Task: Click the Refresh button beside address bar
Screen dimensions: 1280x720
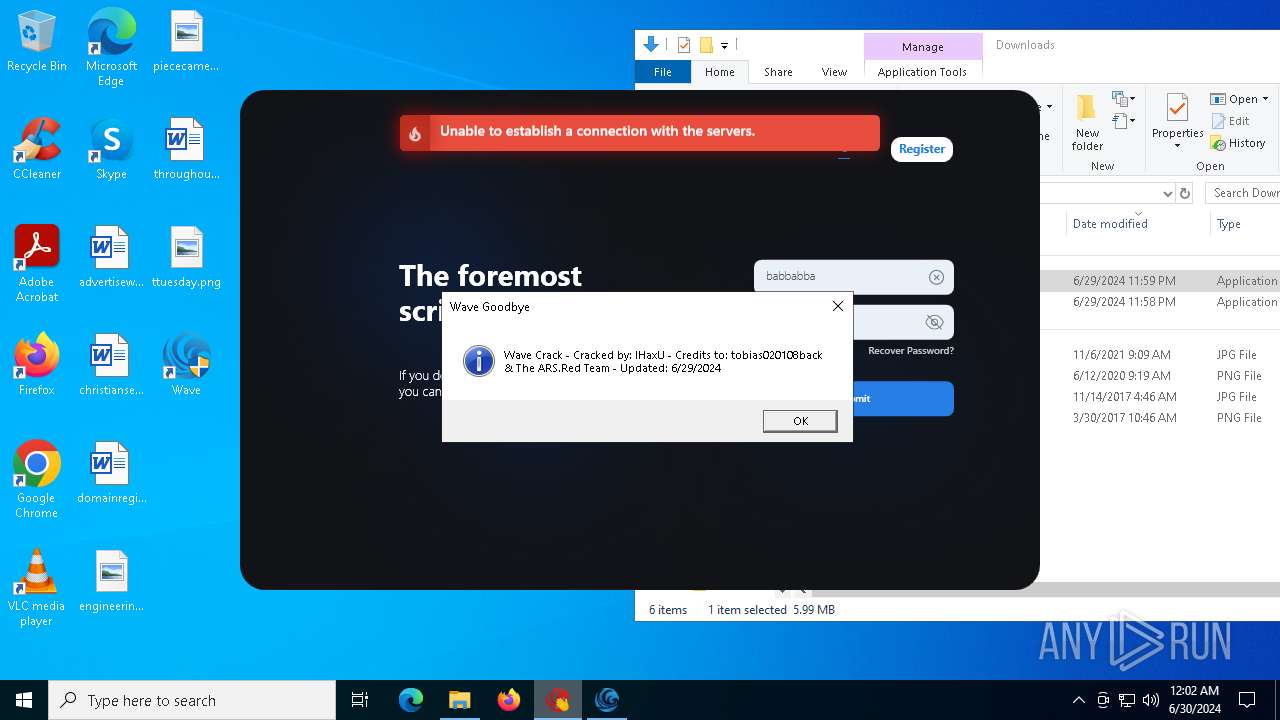Action: [1185, 193]
